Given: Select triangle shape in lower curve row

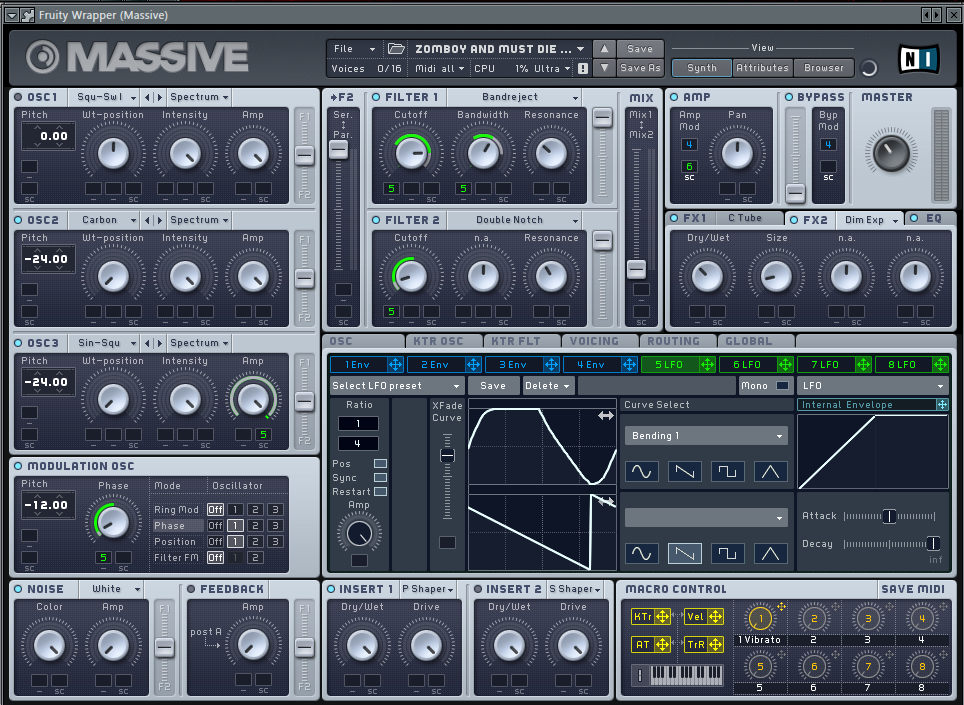Looking at the screenshot, I should click(770, 553).
